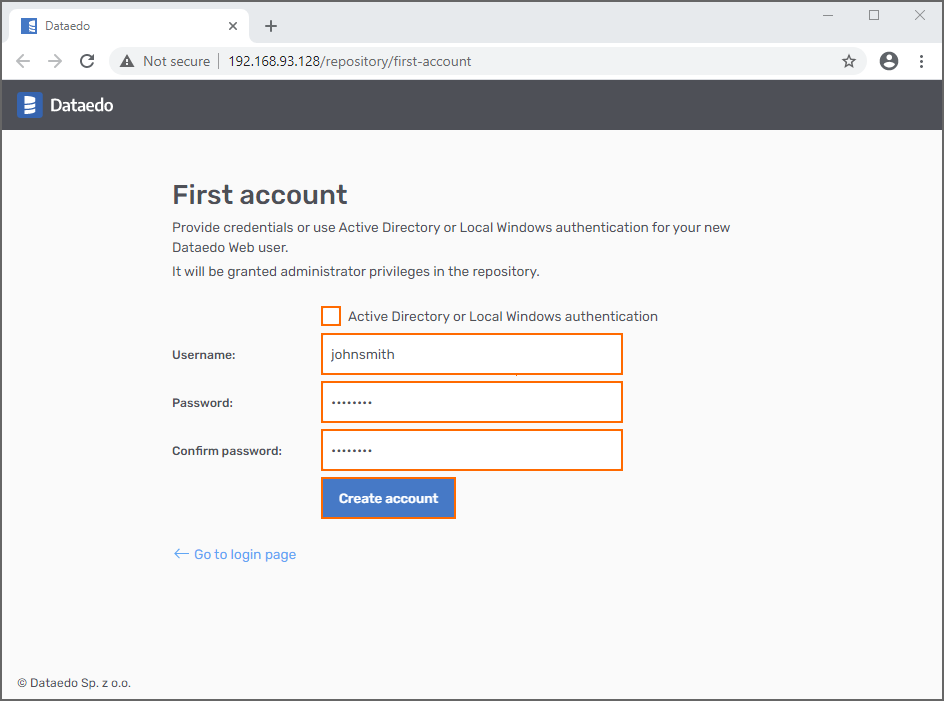Go back using the browser back arrow
944x701 pixels.
(x=24, y=61)
